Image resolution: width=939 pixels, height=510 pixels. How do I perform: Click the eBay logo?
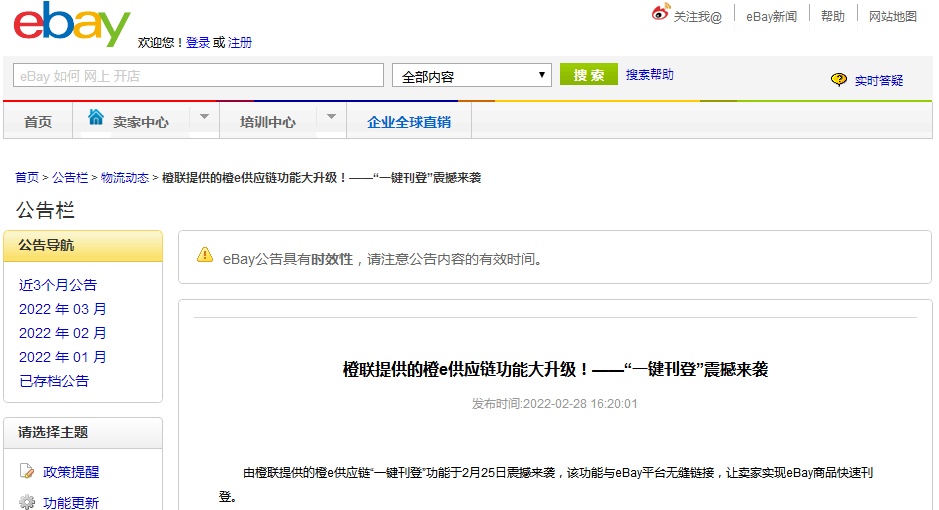tap(71, 24)
